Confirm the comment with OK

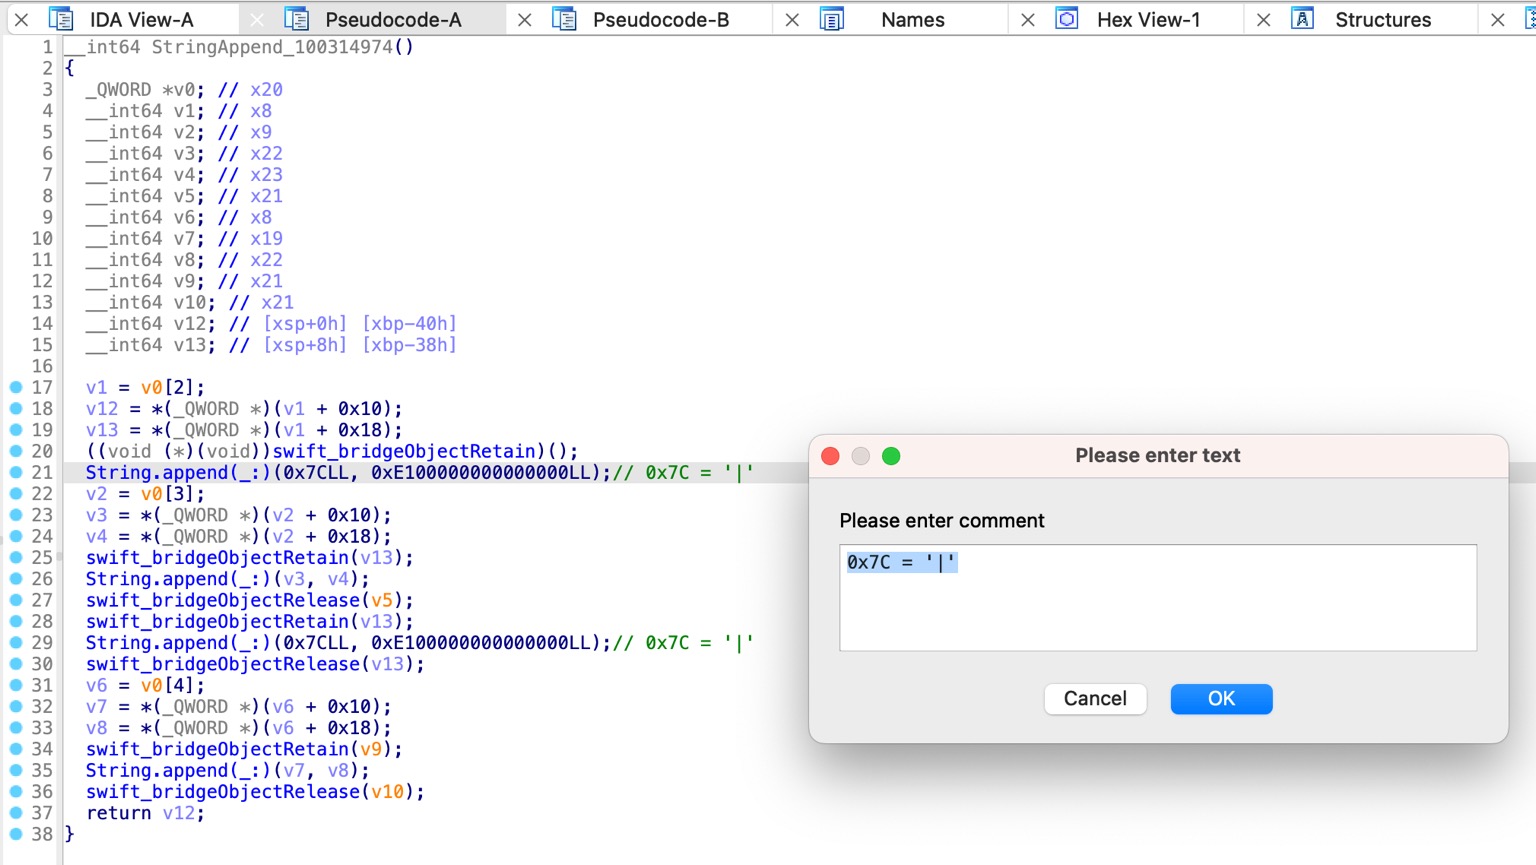coord(1221,699)
